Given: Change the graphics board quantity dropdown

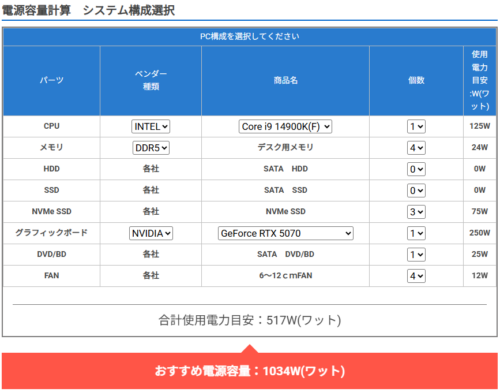Looking at the screenshot, I should (x=416, y=233).
